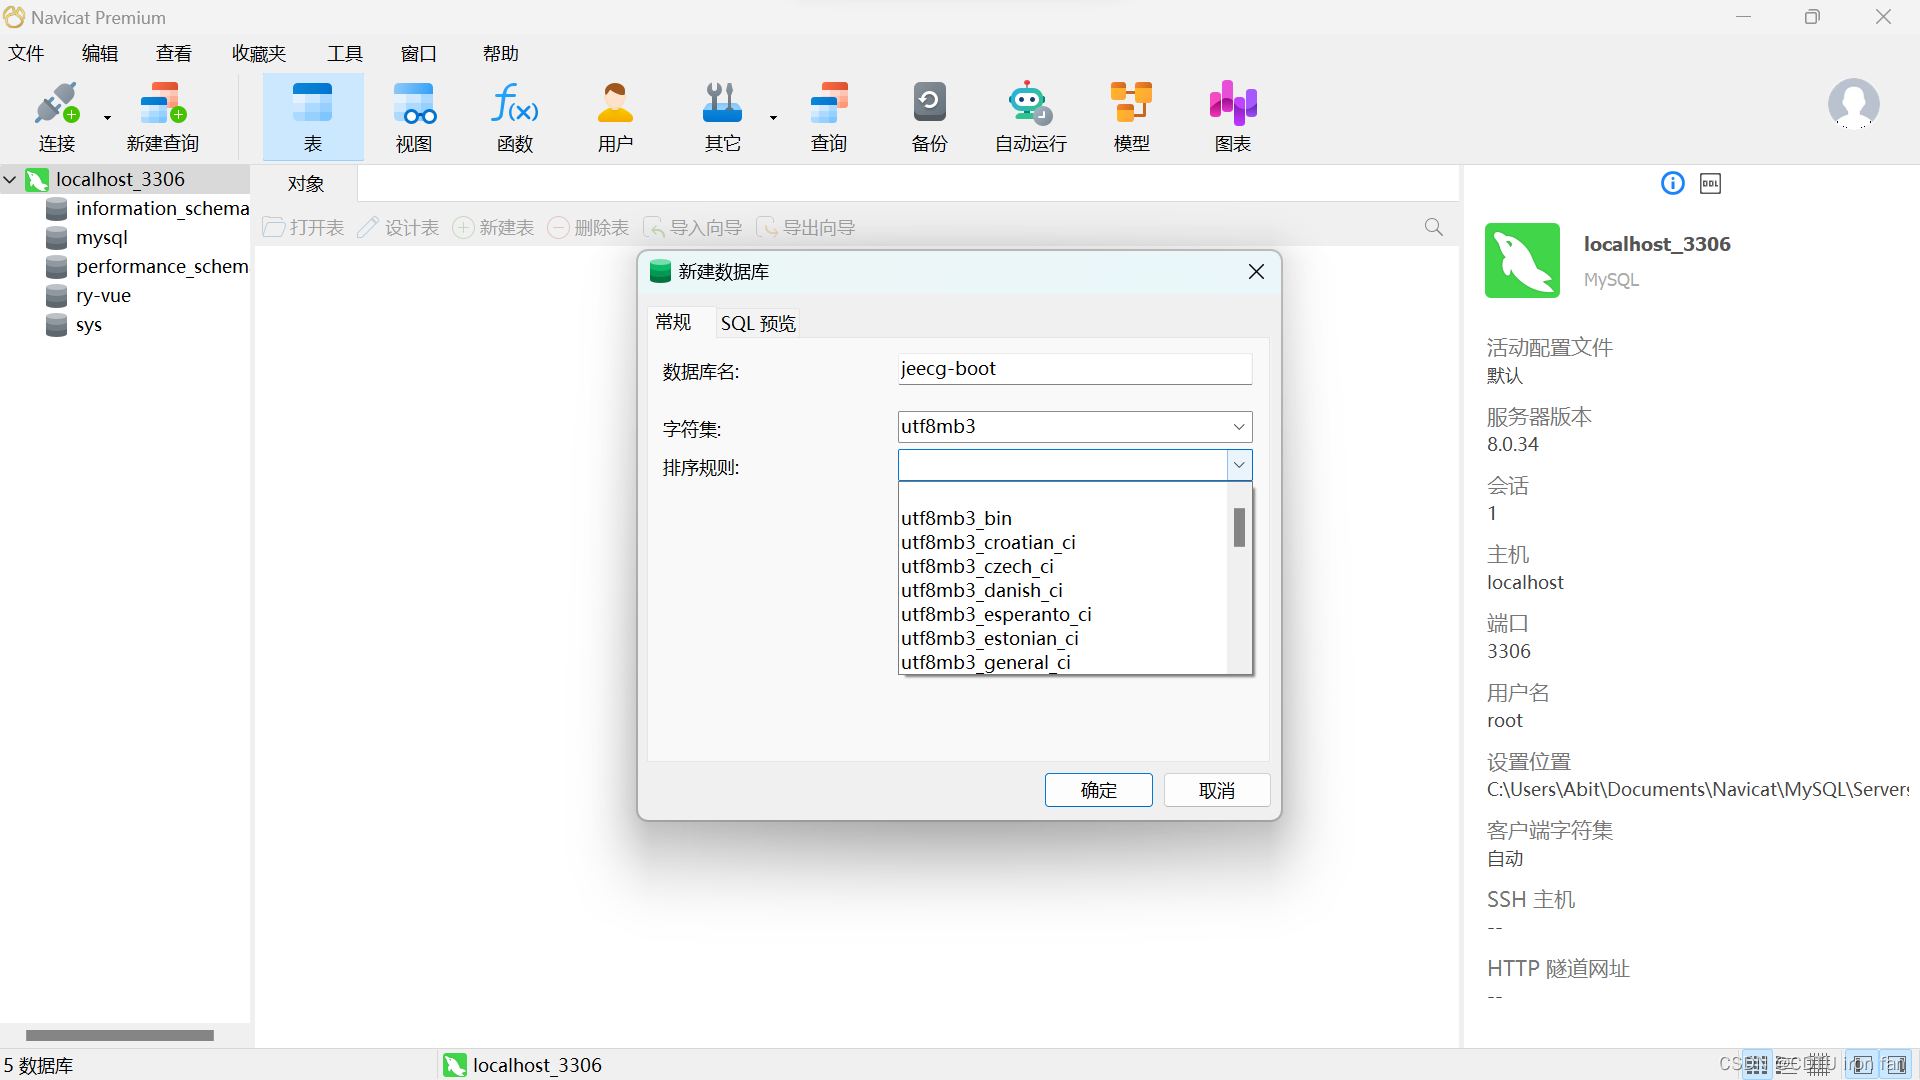
Task: Open the Edit (编辑) menu
Action: [x=100, y=53]
